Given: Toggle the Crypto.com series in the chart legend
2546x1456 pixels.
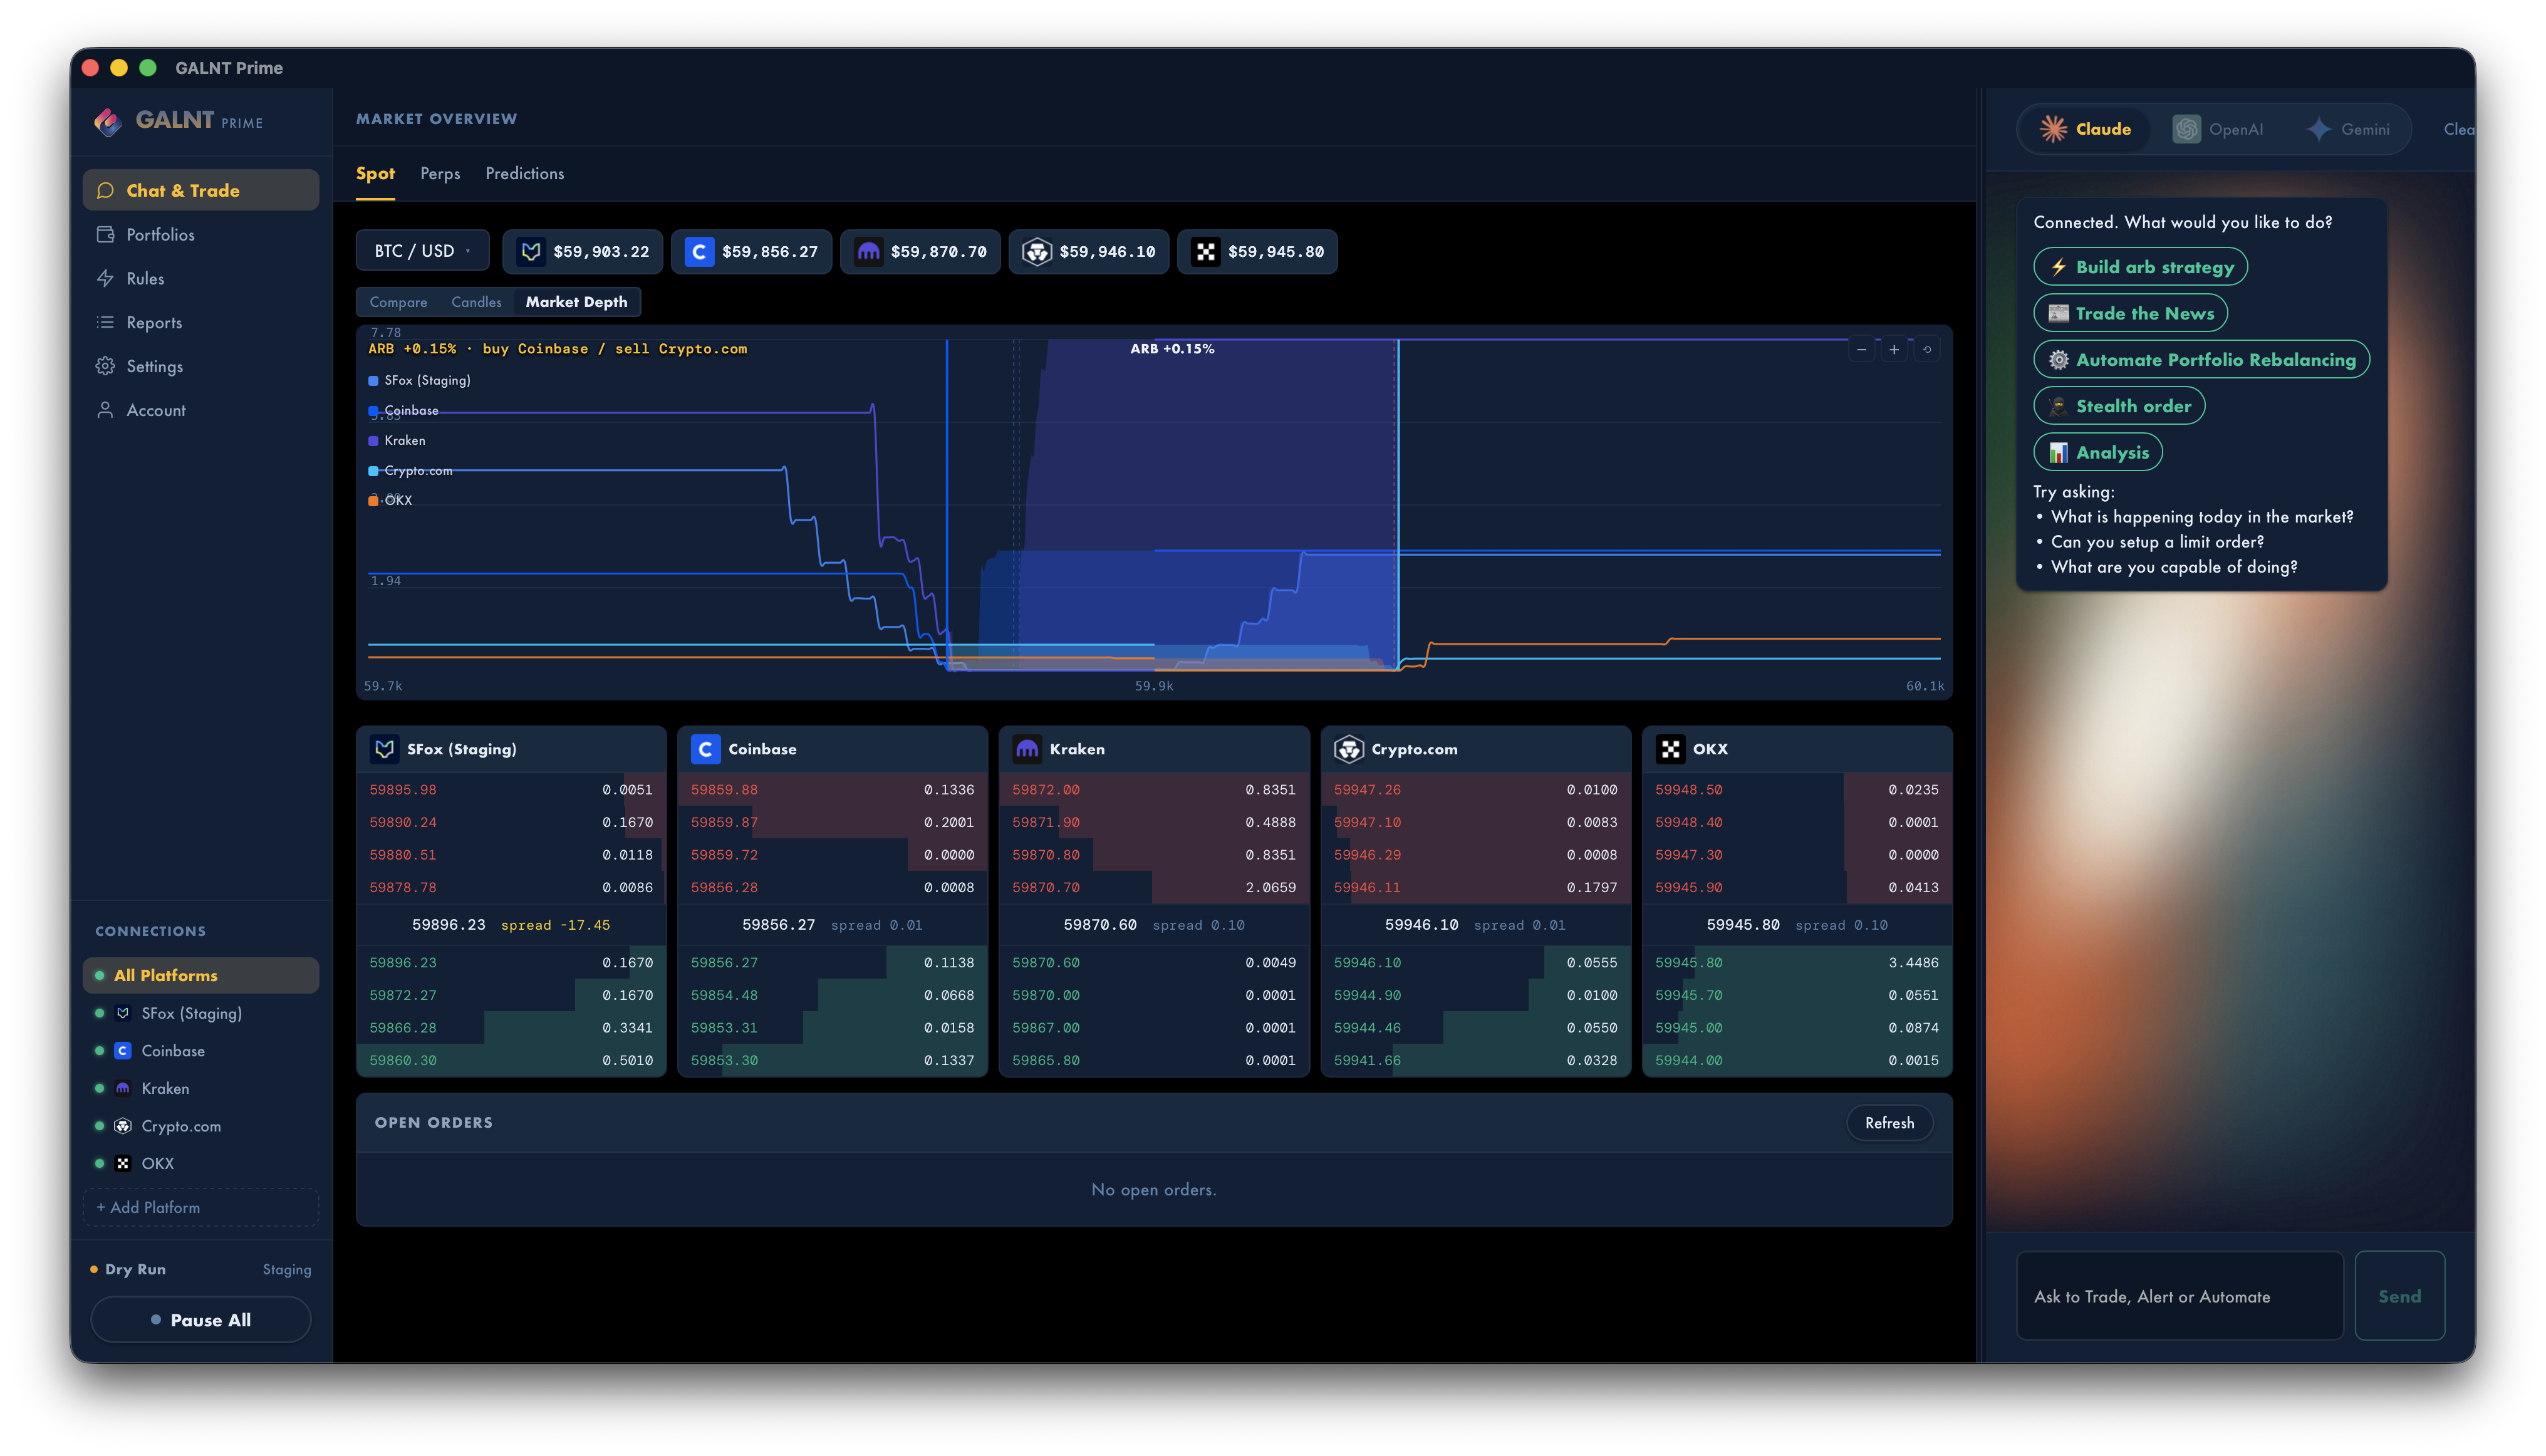Looking at the screenshot, I should pos(411,470).
